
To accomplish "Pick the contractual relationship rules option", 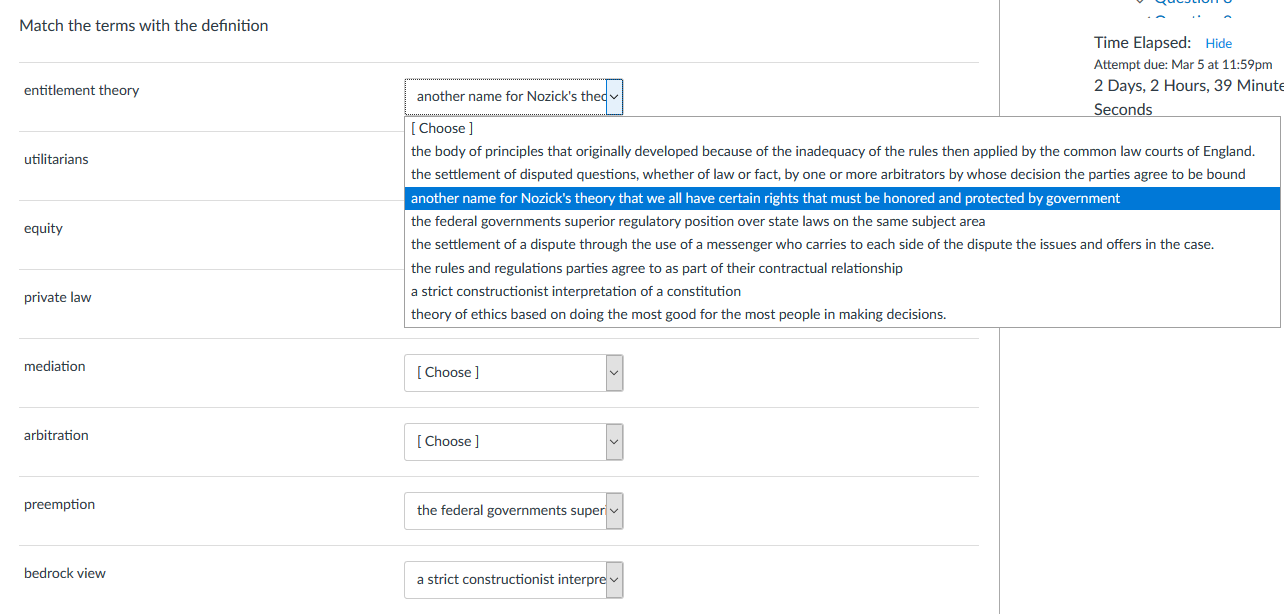I will tap(656, 267).
